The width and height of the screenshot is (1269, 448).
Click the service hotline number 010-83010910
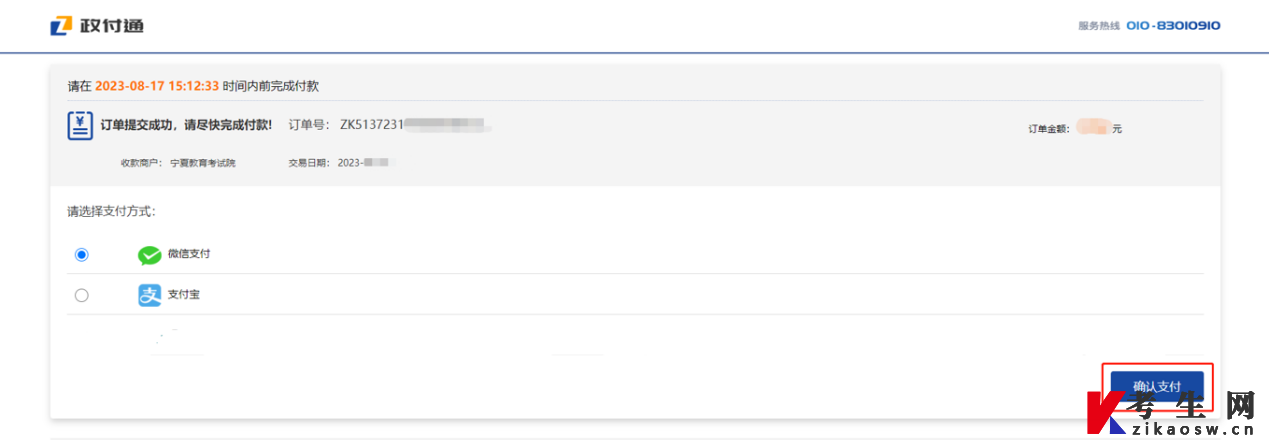coord(1173,25)
